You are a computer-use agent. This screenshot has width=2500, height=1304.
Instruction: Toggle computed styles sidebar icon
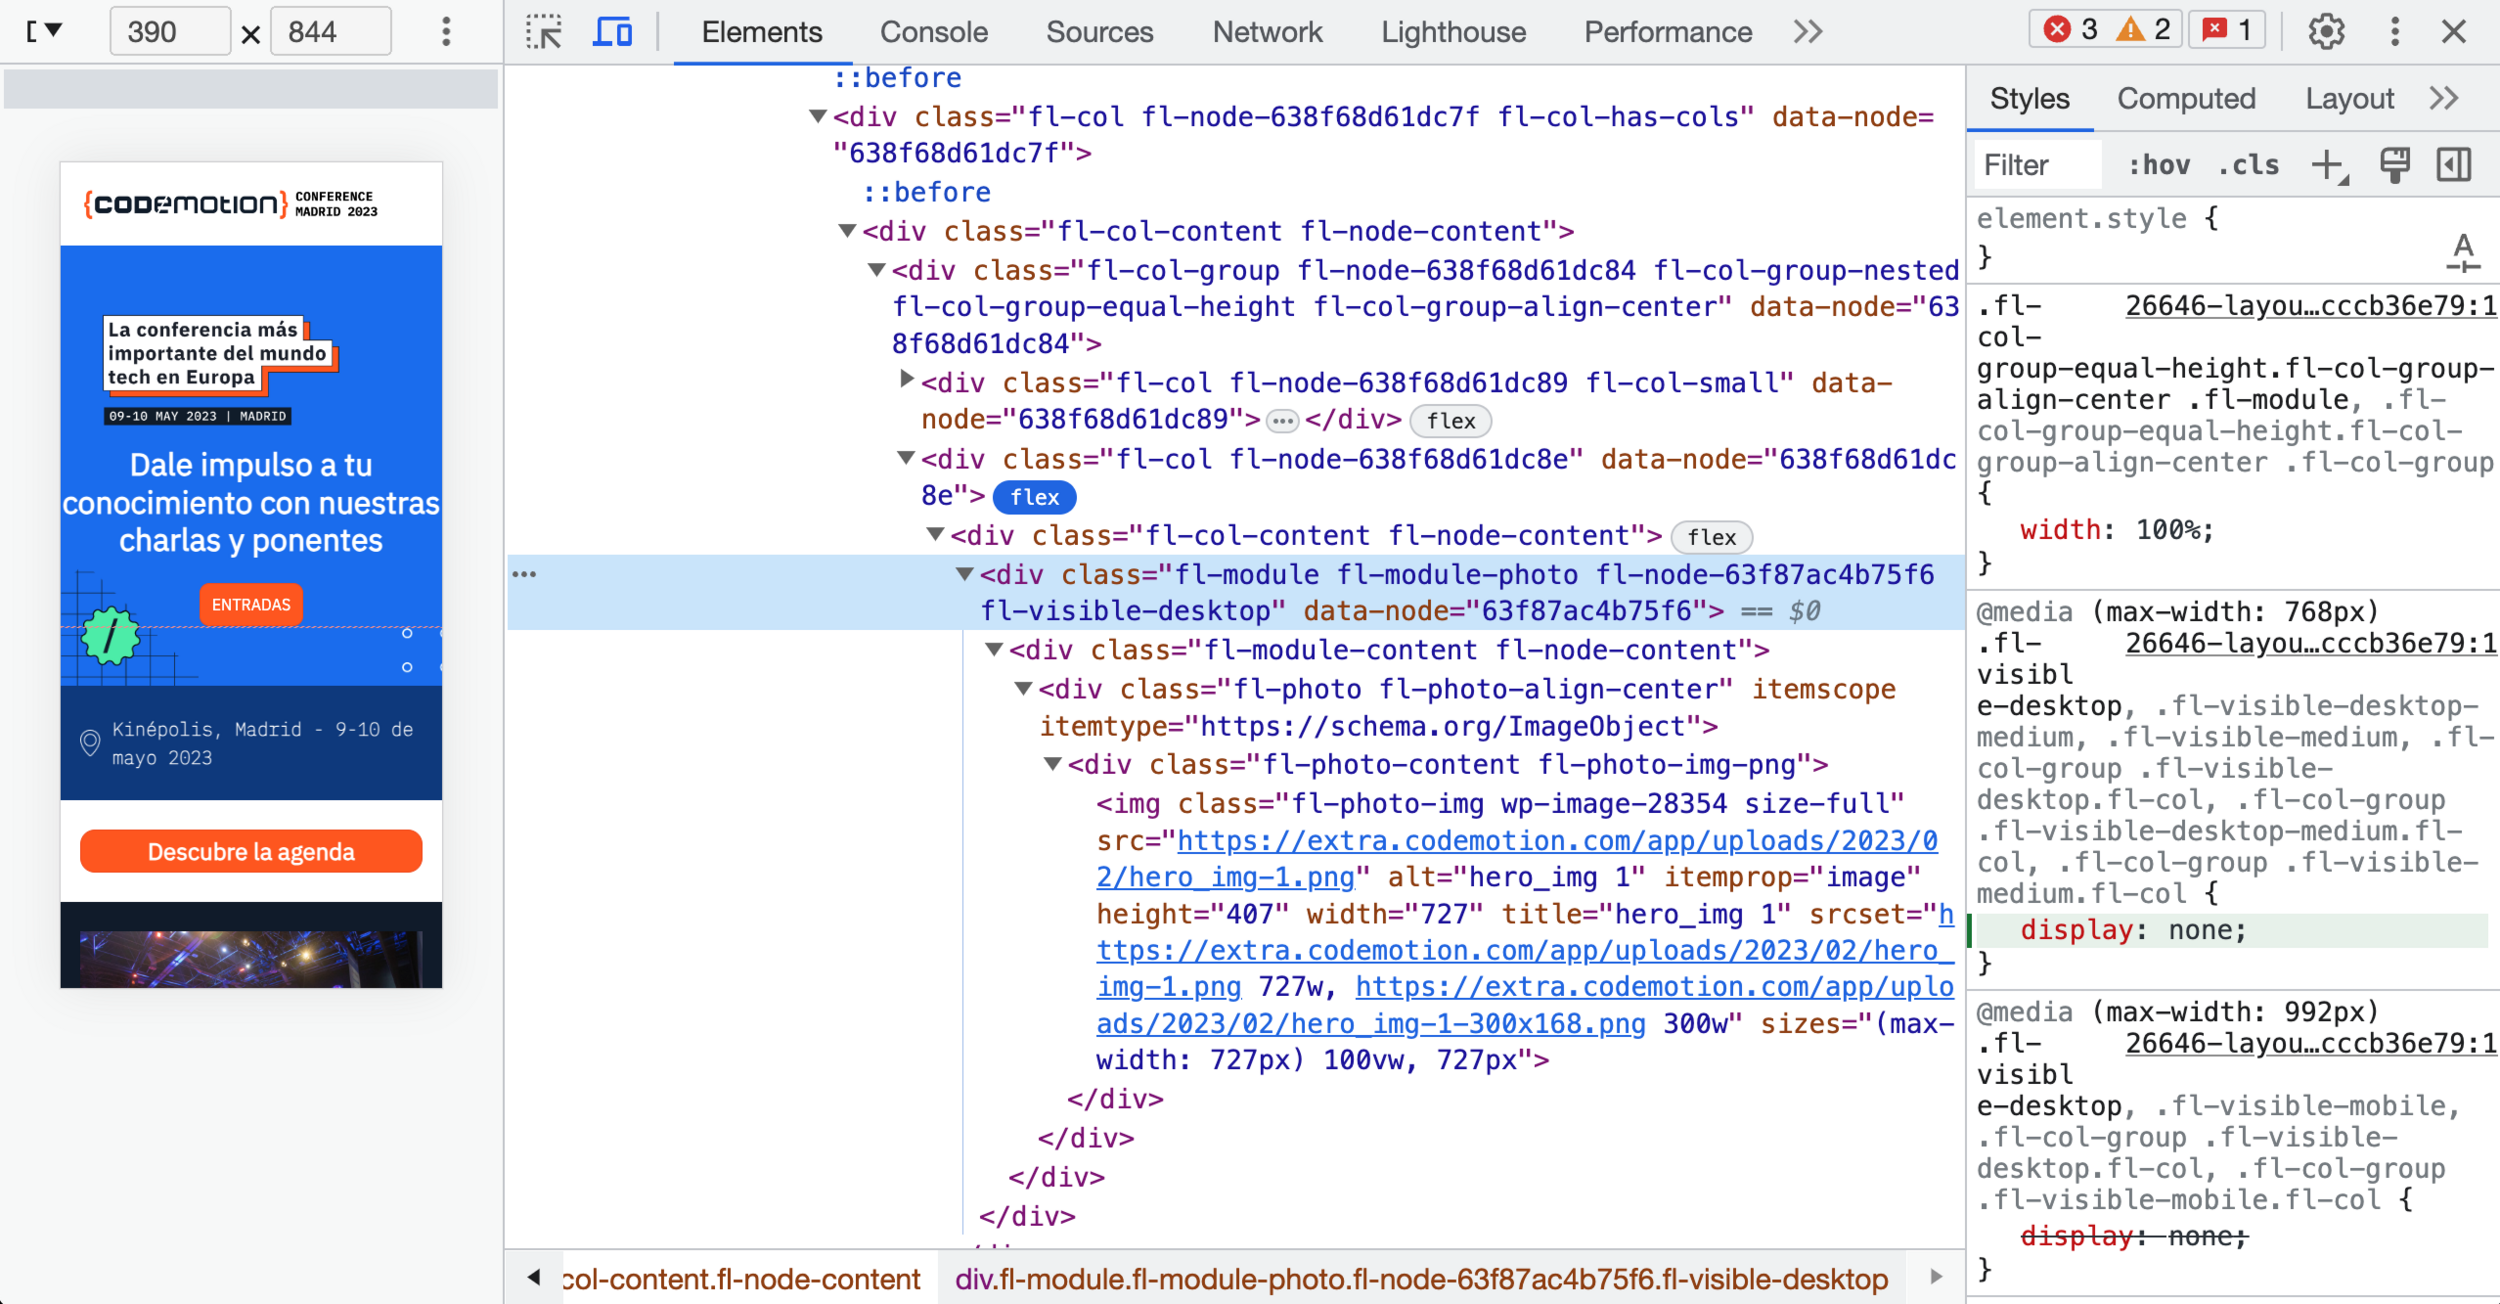[2454, 165]
